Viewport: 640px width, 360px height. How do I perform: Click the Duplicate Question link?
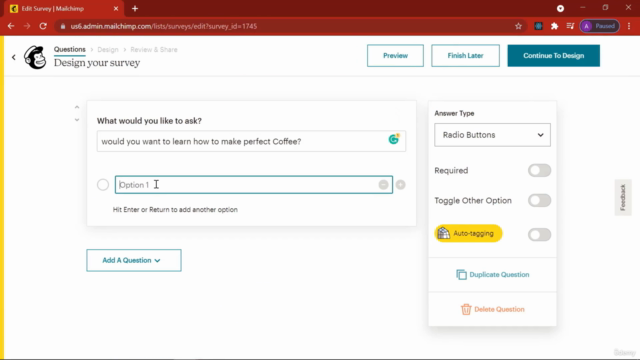pyautogui.click(x=499, y=275)
